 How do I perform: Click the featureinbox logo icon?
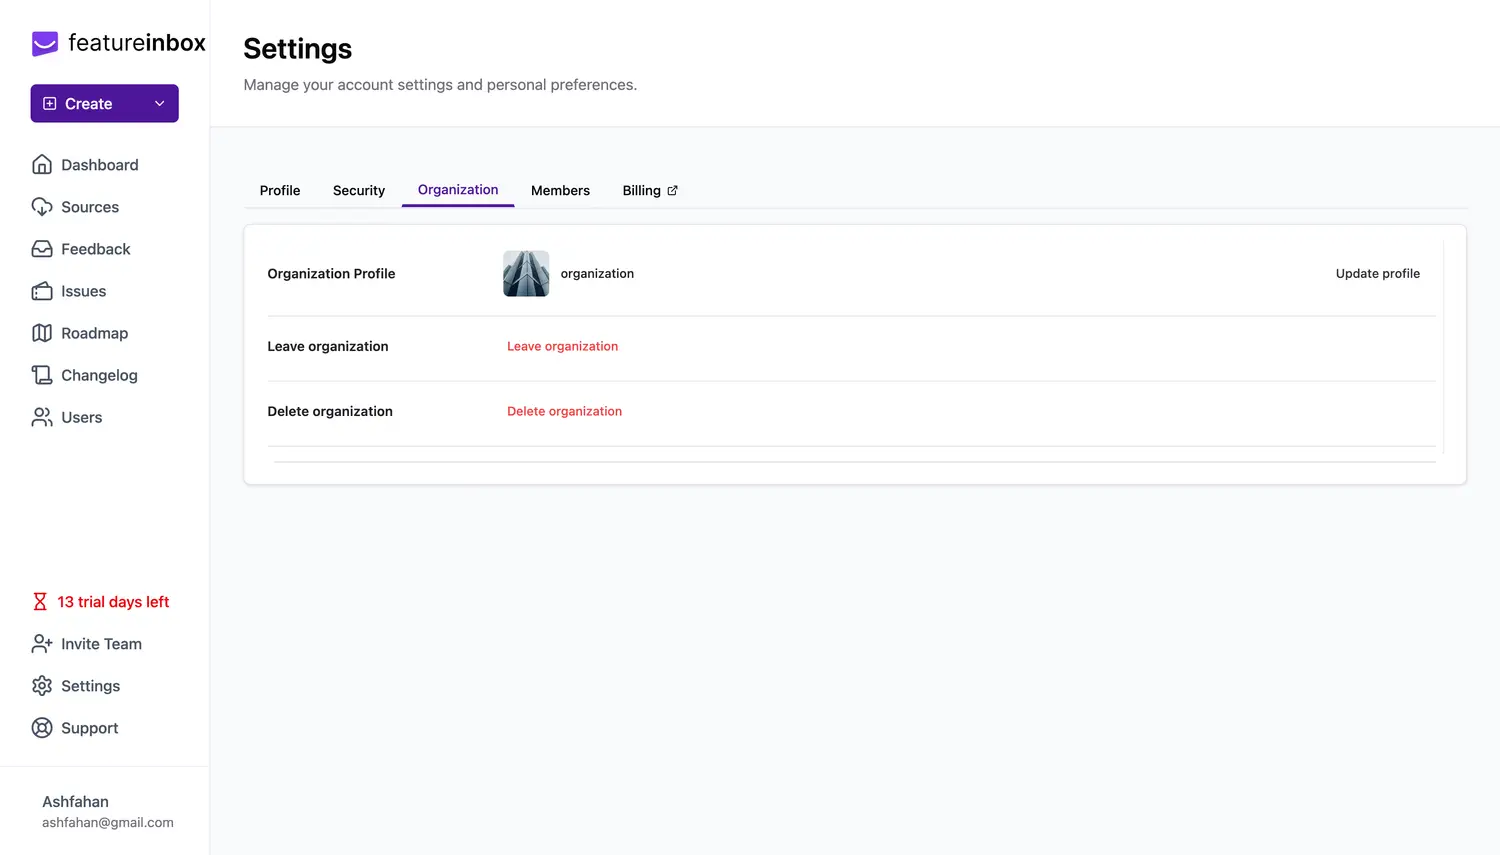click(x=45, y=43)
